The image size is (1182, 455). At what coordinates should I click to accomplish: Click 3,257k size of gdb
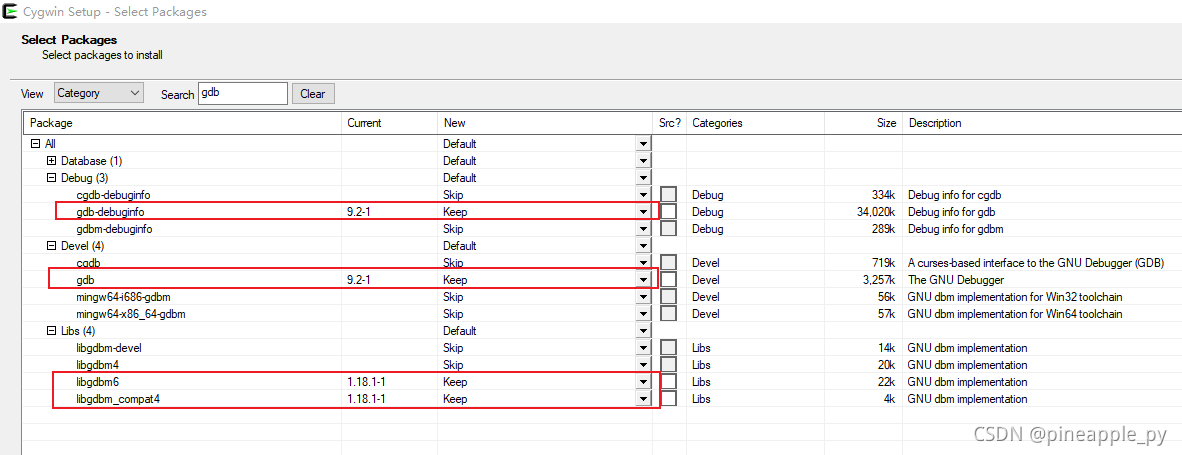(x=880, y=279)
